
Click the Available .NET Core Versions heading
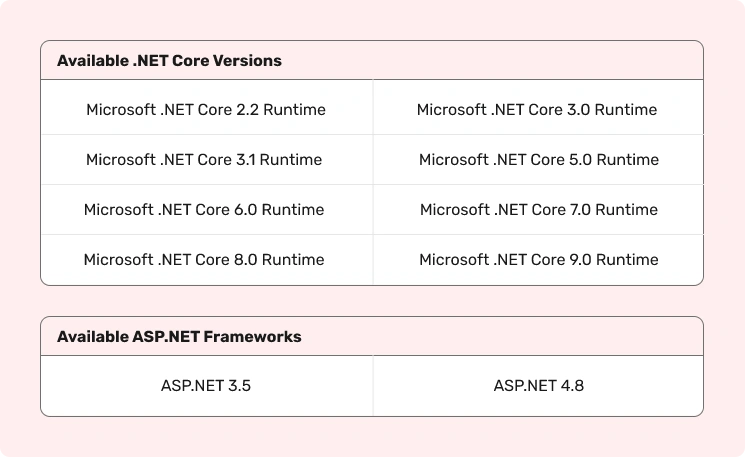[x=169, y=61]
